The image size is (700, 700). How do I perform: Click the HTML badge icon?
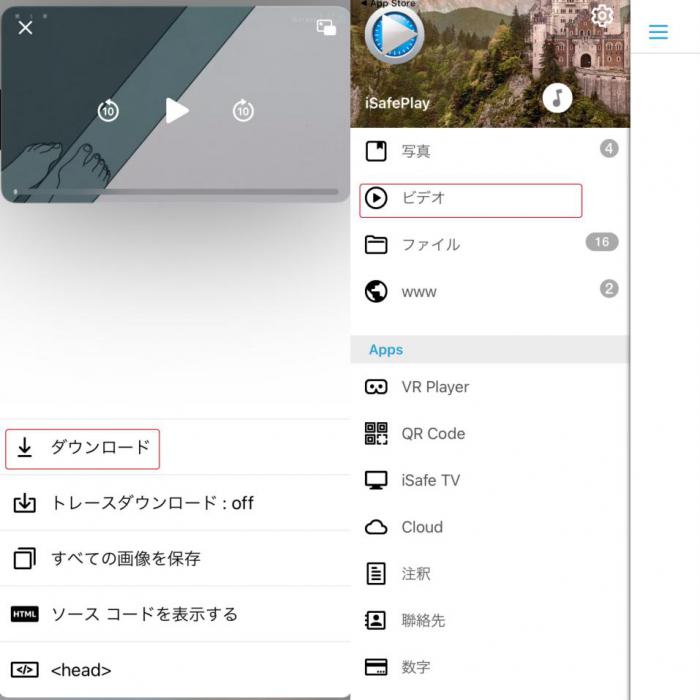click(x=25, y=614)
